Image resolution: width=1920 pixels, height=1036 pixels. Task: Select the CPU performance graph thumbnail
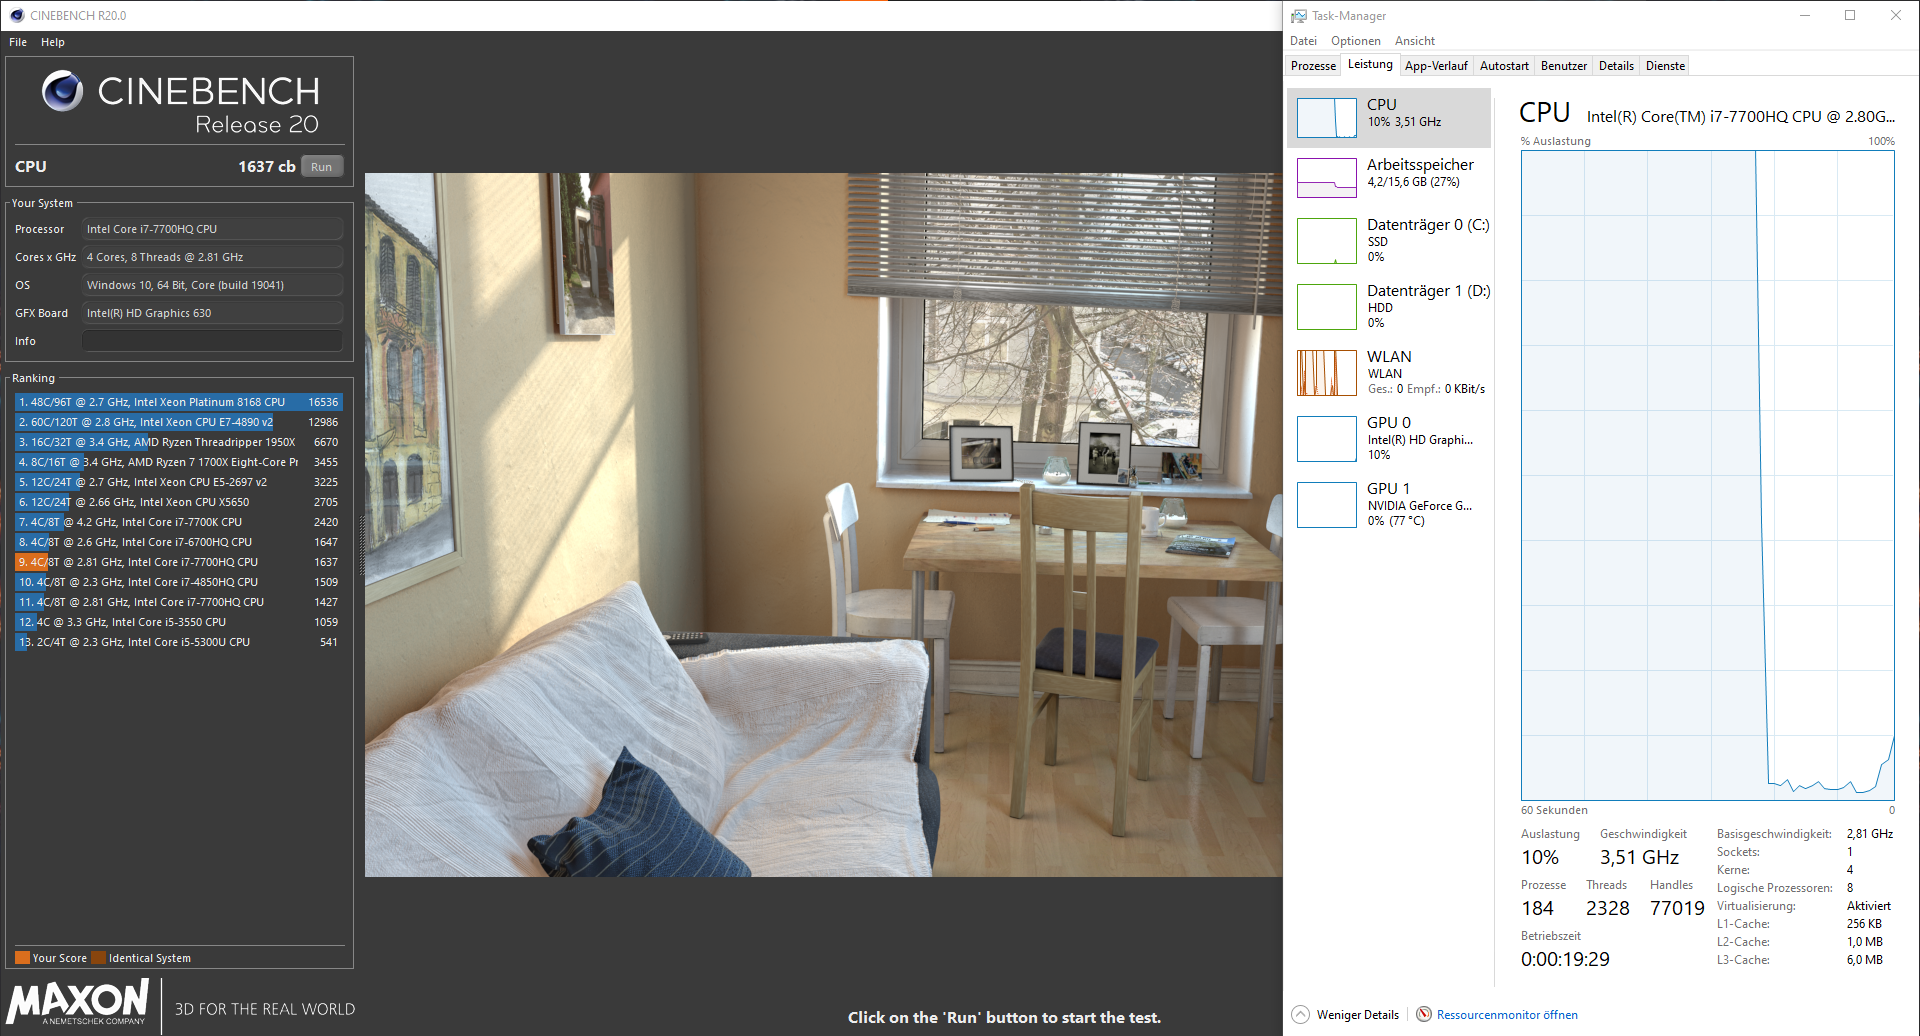click(x=1327, y=118)
